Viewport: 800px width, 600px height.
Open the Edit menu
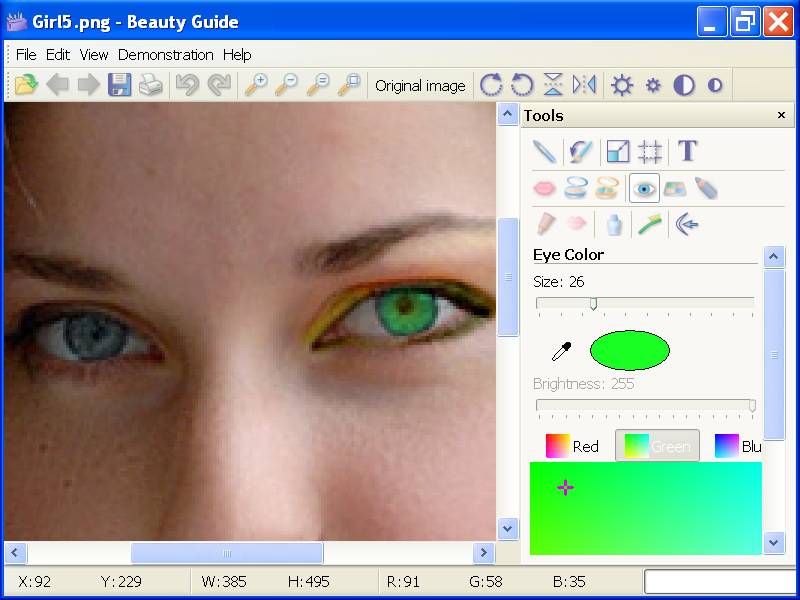(x=58, y=55)
